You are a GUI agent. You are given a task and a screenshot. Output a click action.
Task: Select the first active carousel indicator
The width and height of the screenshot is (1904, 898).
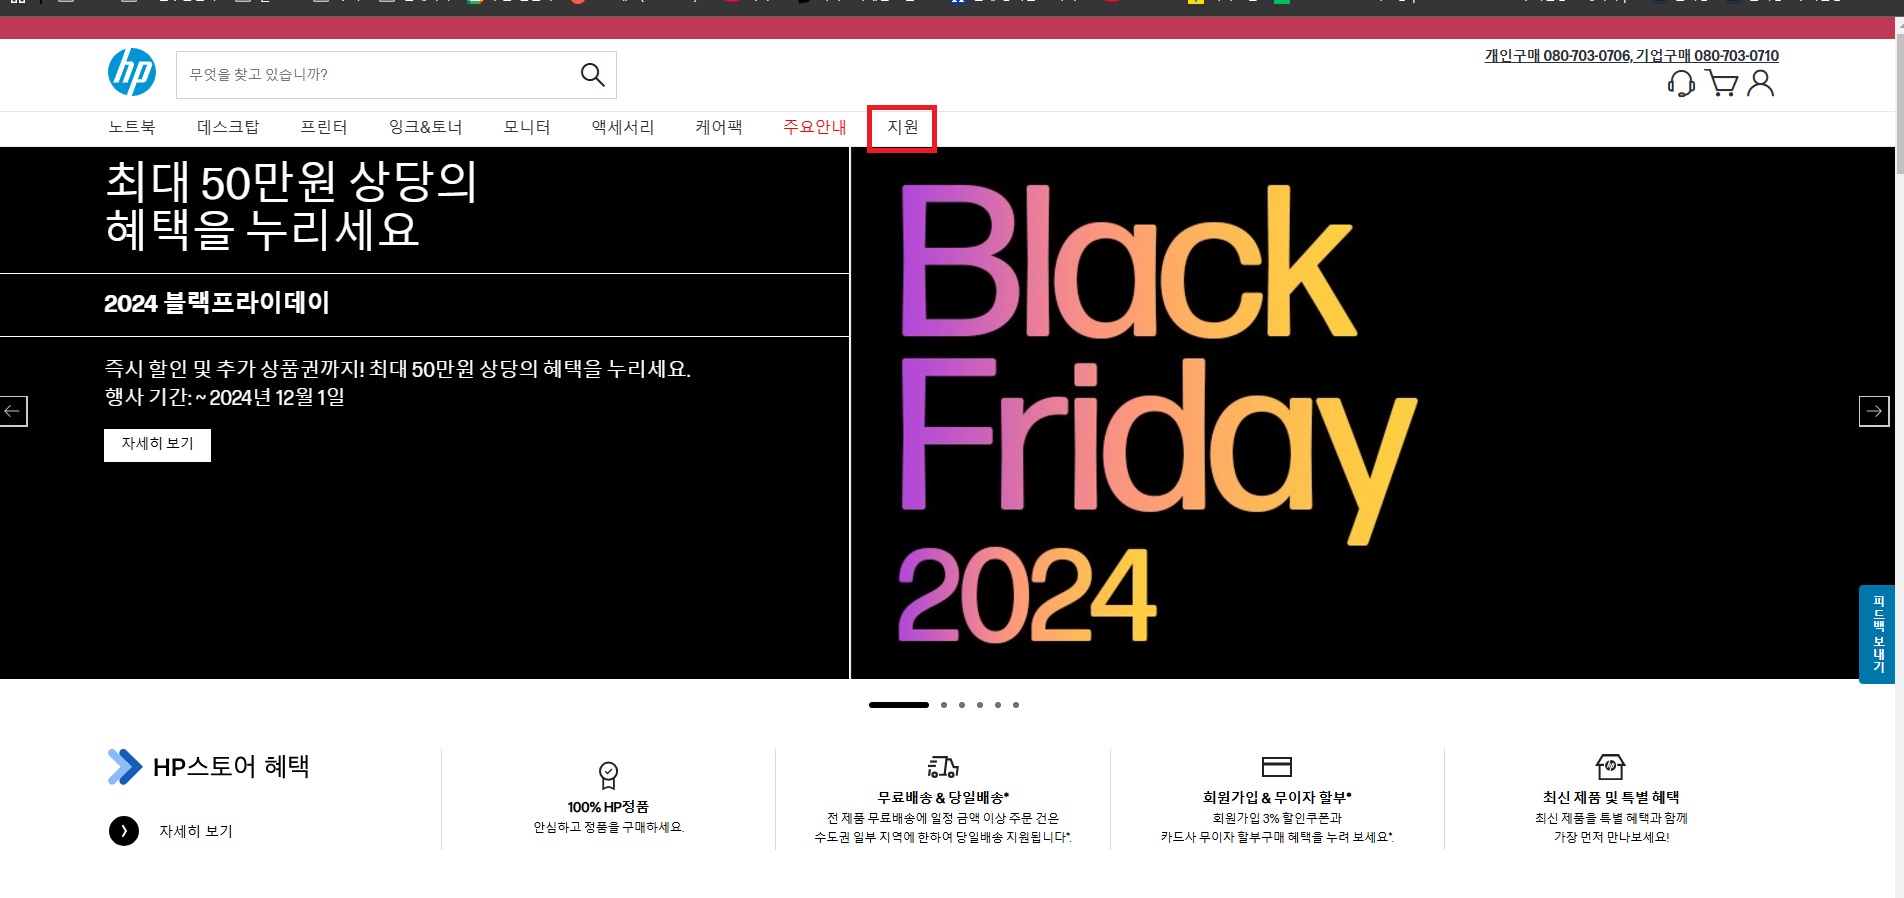(x=899, y=705)
